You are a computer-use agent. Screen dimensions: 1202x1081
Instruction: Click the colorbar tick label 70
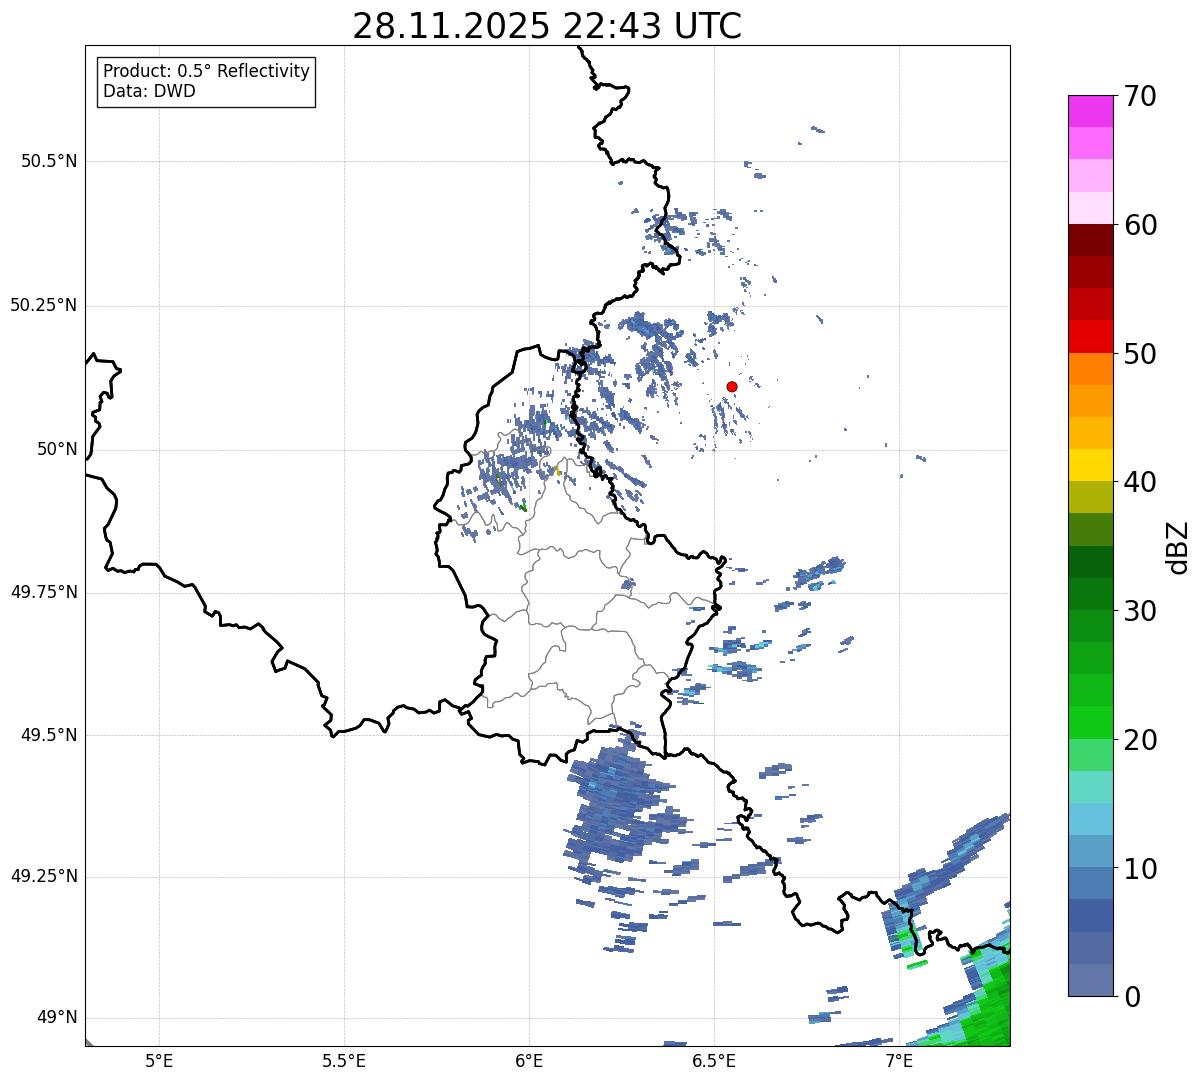click(1140, 96)
